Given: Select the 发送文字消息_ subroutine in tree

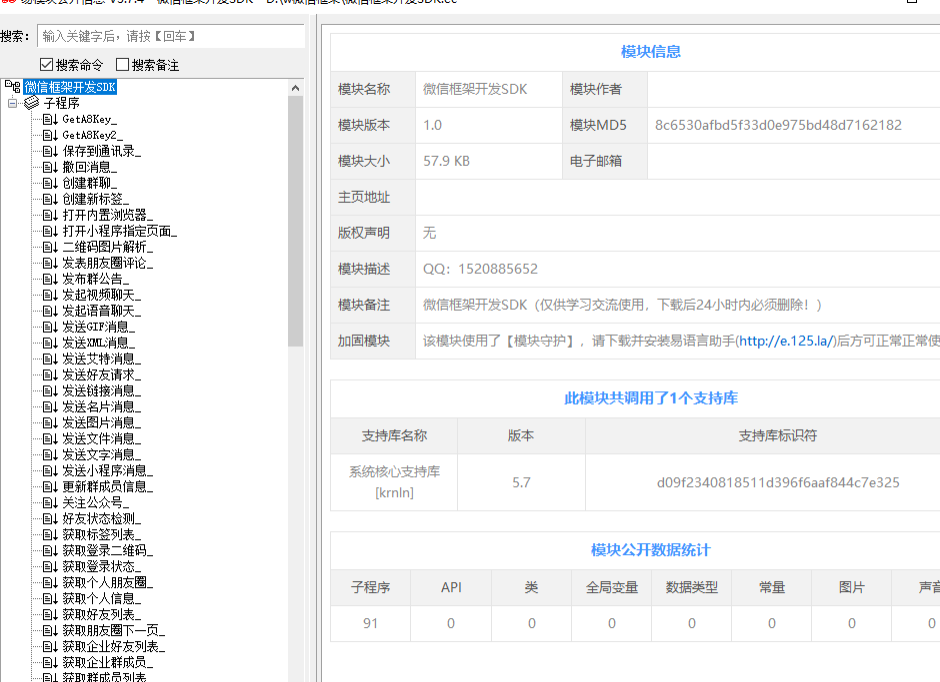Looking at the screenshot, I should 101,455.
